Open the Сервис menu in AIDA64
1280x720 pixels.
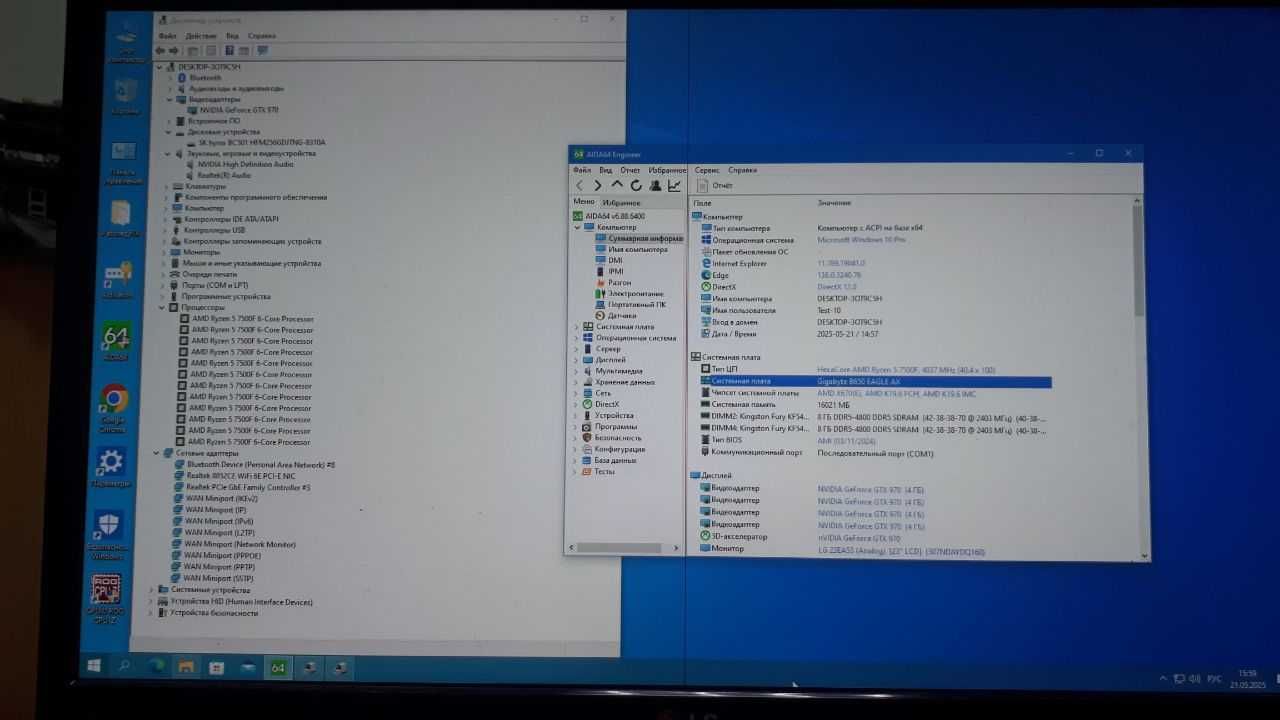click(707, 170)
